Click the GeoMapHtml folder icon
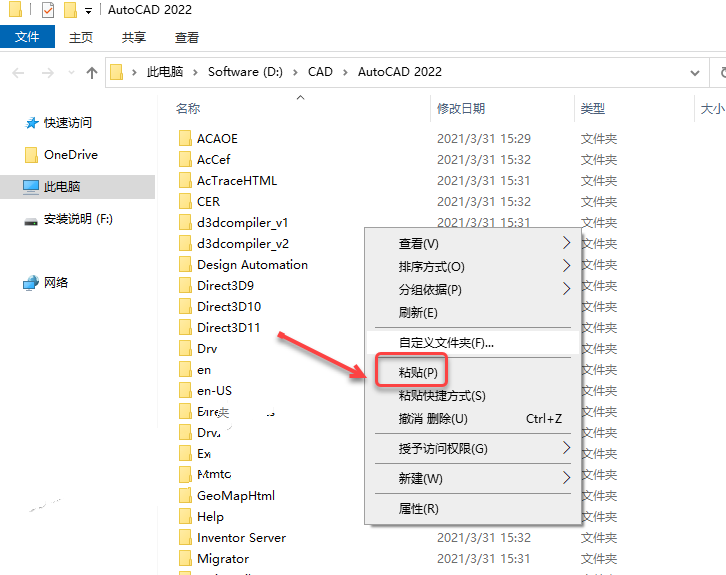The height and width of the screenshot is (575, 726). (185, 496)
